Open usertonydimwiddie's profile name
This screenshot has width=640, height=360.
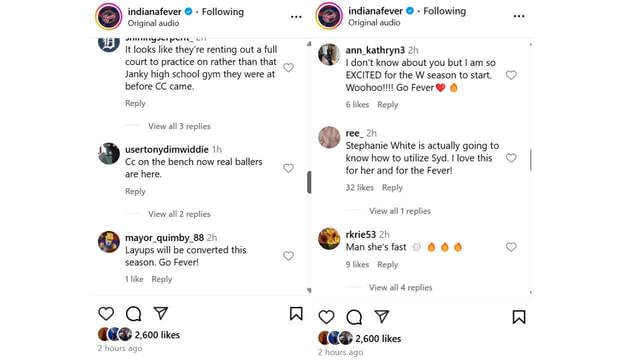pyautogui.click(x=167, y=149)
